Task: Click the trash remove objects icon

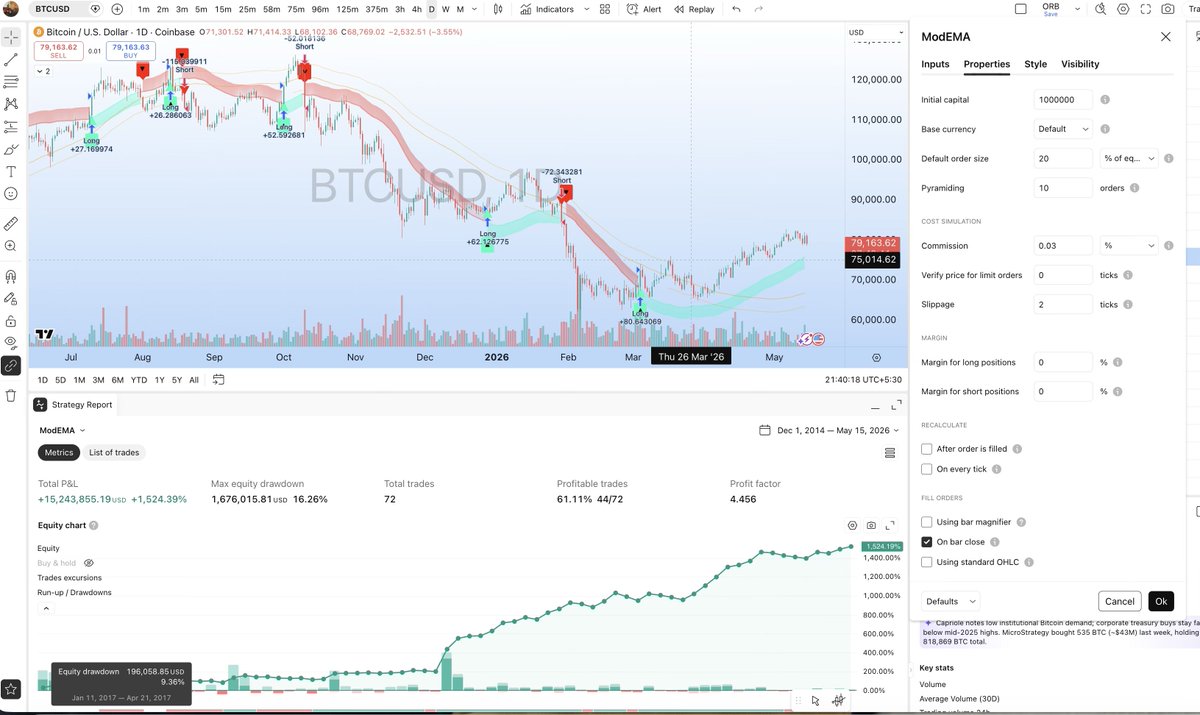Action: [x=11, y=395]
